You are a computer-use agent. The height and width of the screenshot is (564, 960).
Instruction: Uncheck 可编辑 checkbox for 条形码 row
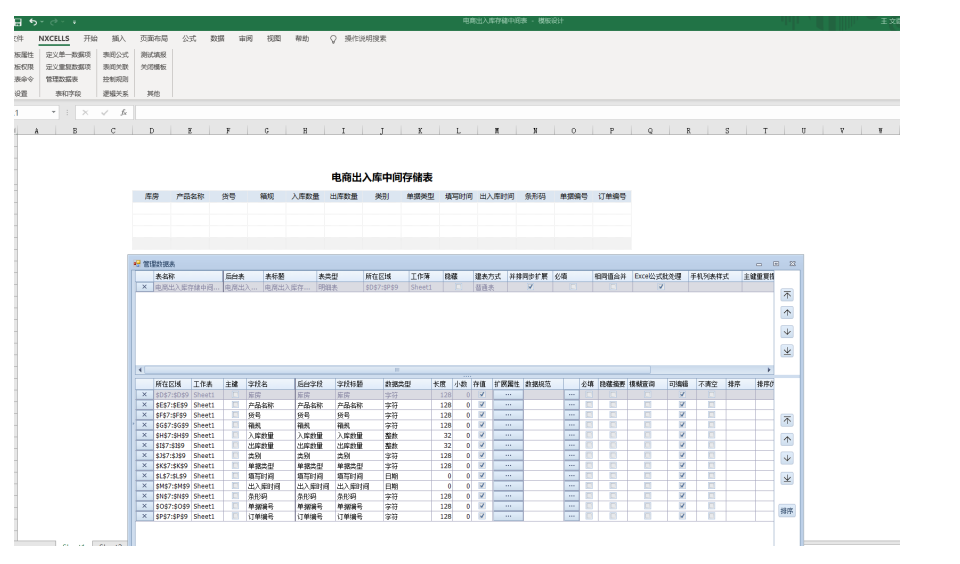click(683, 494)
